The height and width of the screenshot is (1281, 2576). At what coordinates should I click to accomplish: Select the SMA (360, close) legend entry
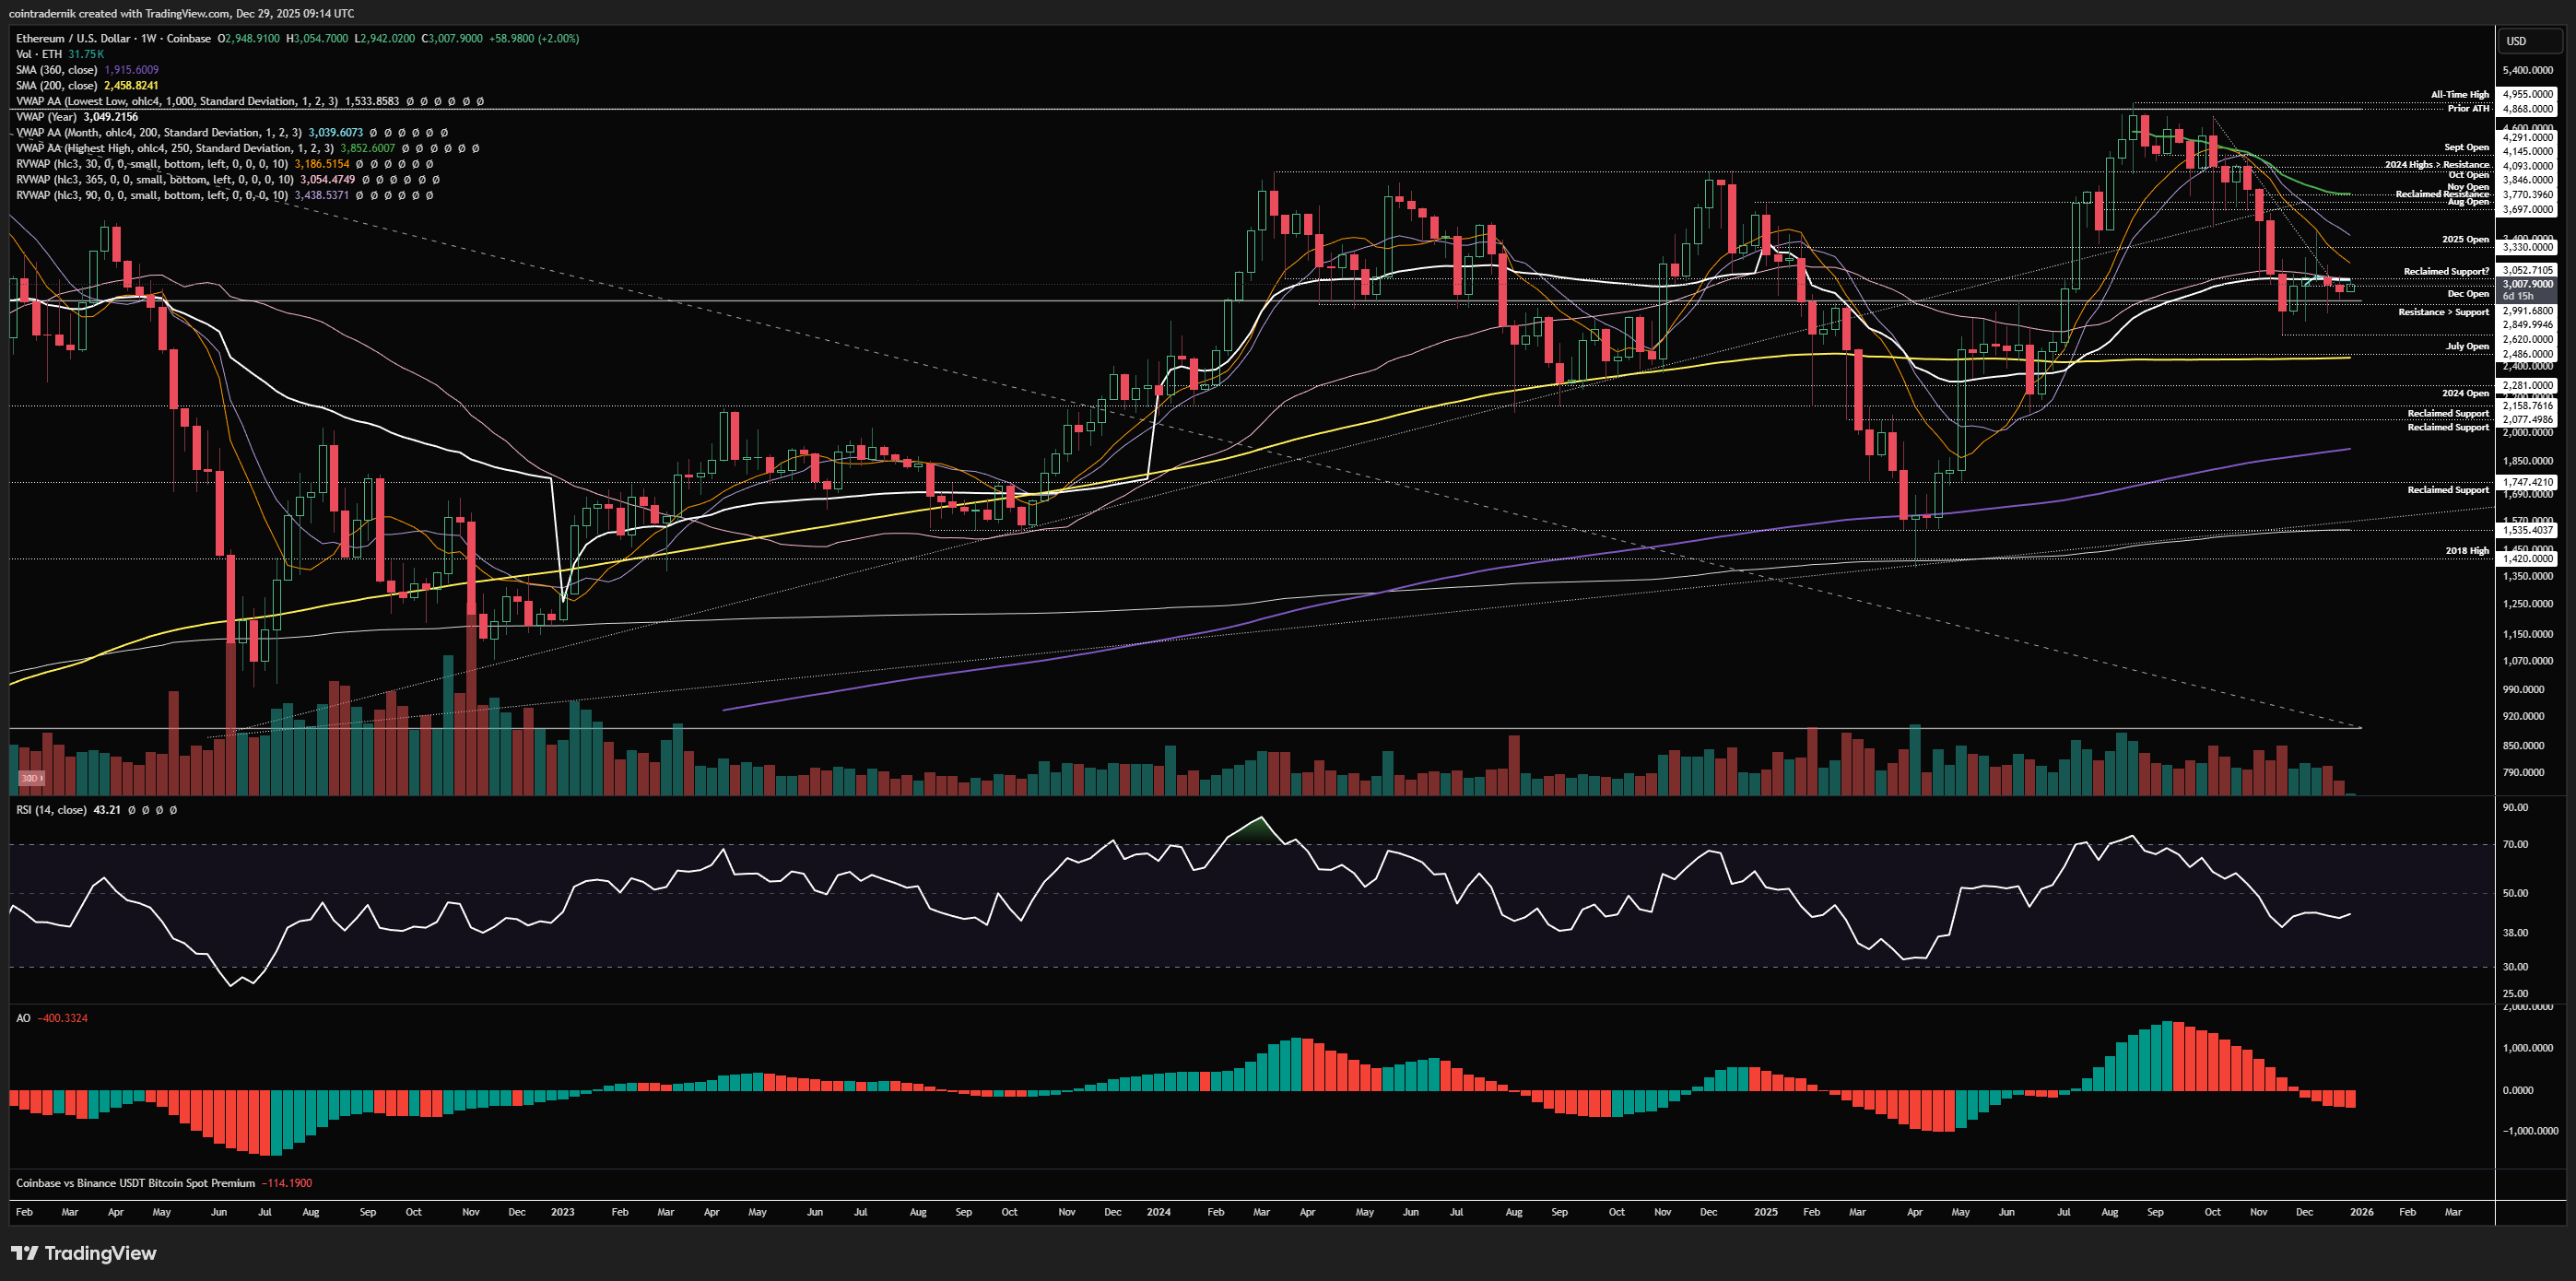pos(57,70)
